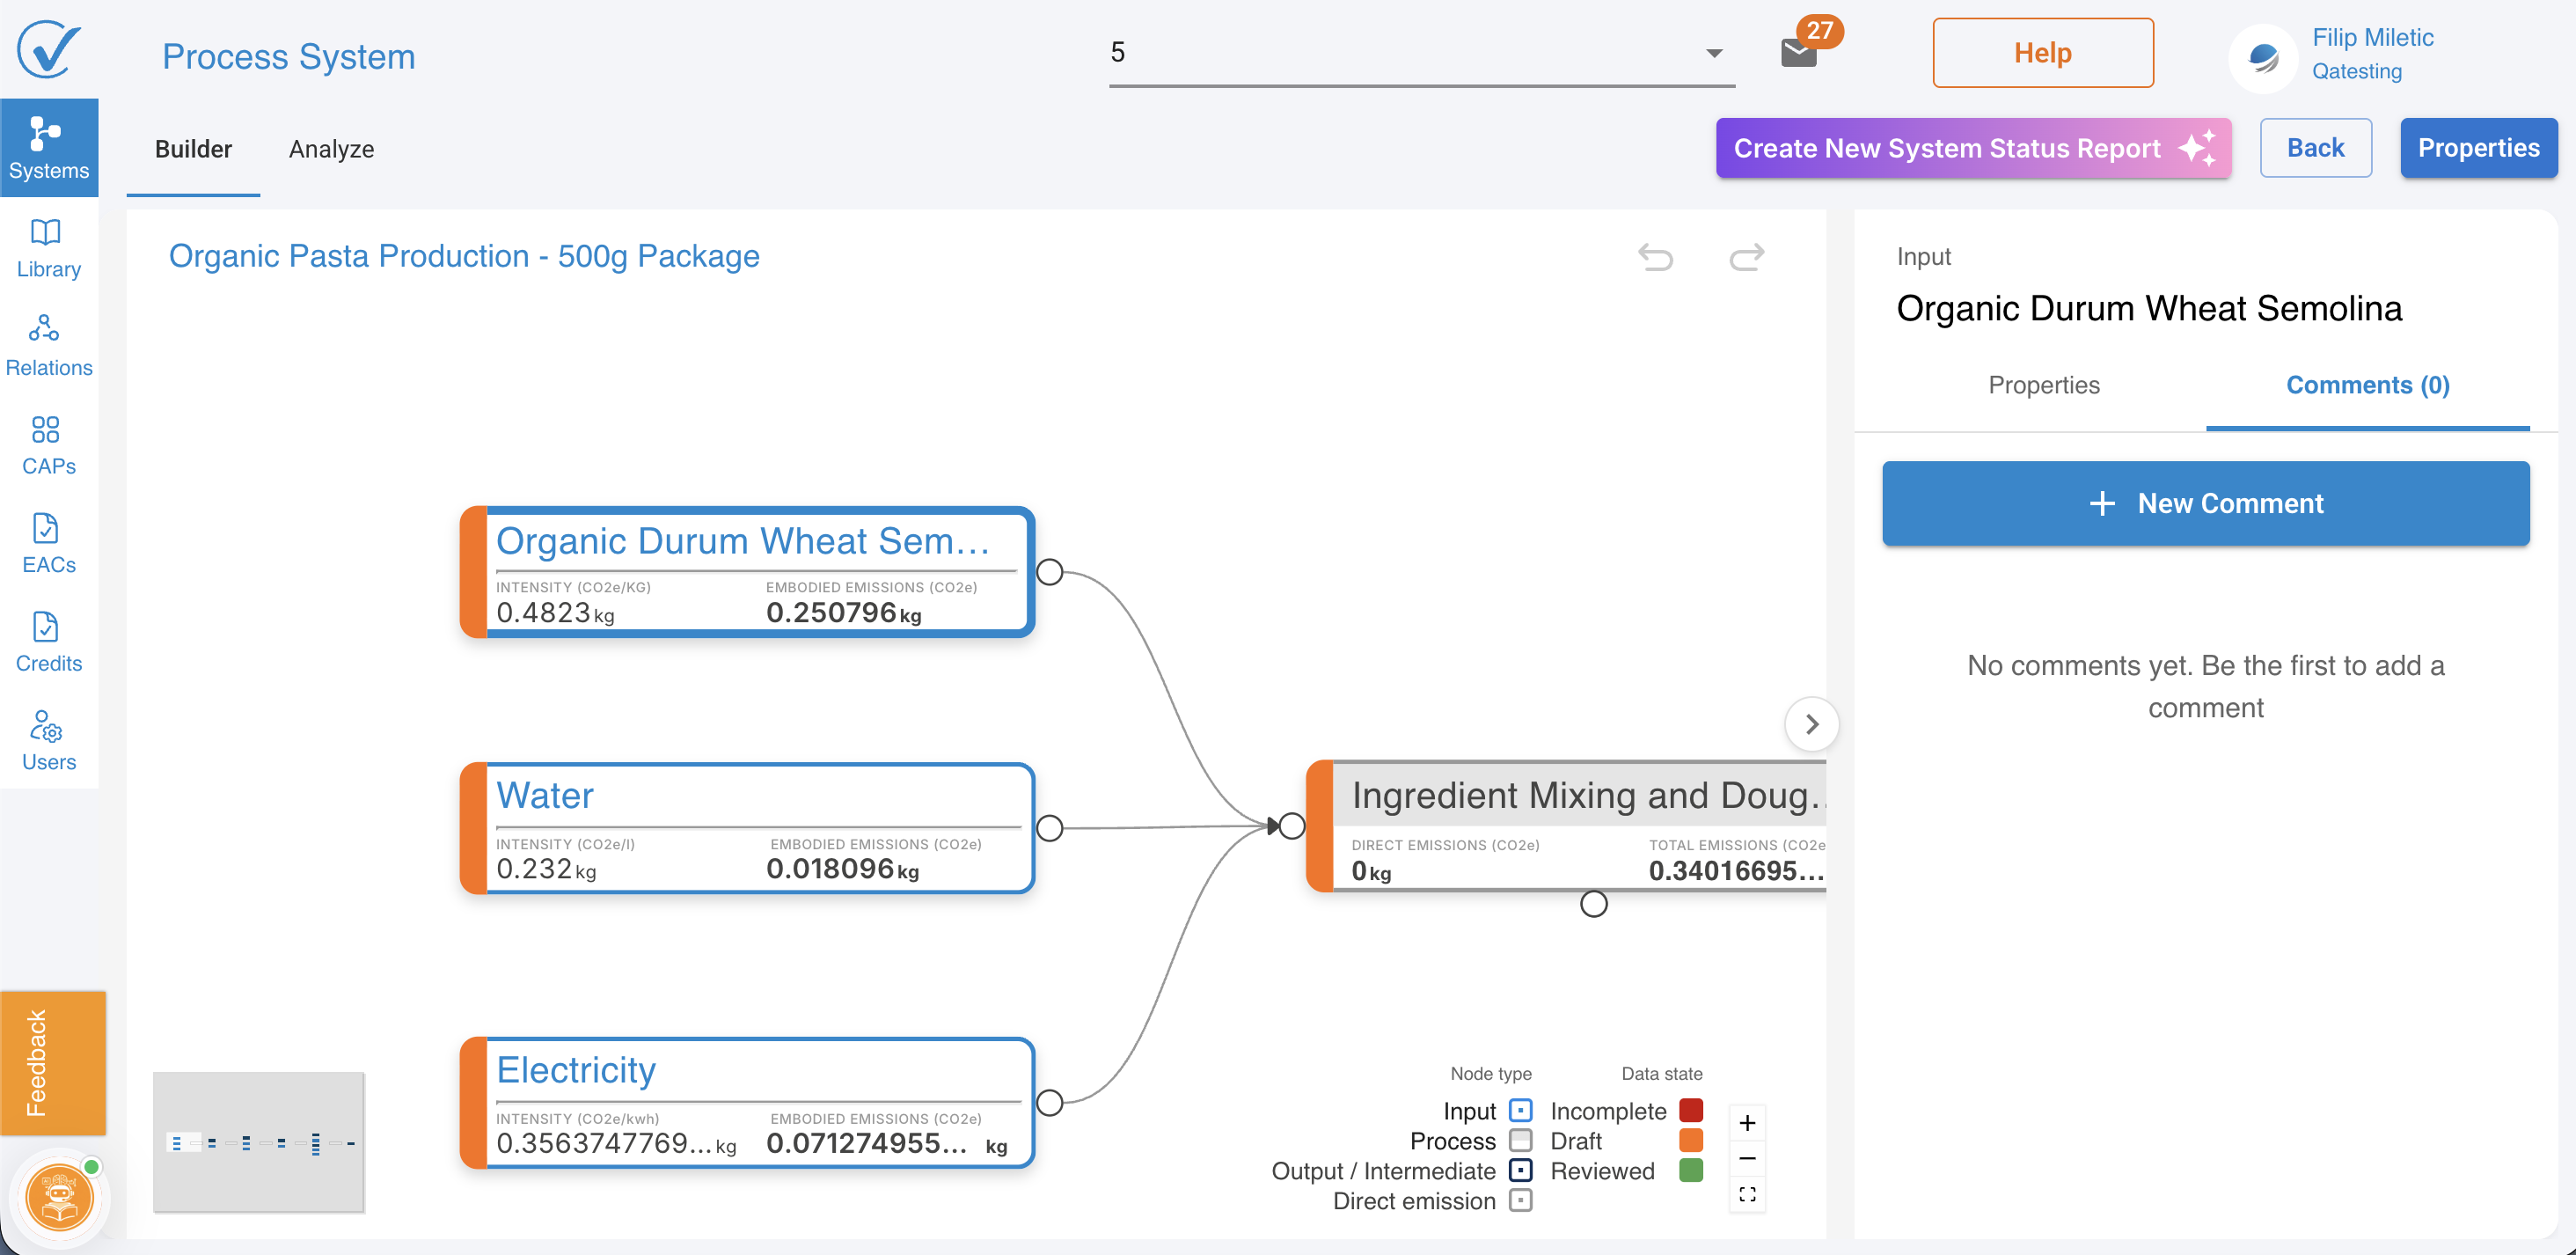The height and width of the screenshot is (1255, 2576).
Task: Click the mail notifications icon
Action: pos(1799,52)
